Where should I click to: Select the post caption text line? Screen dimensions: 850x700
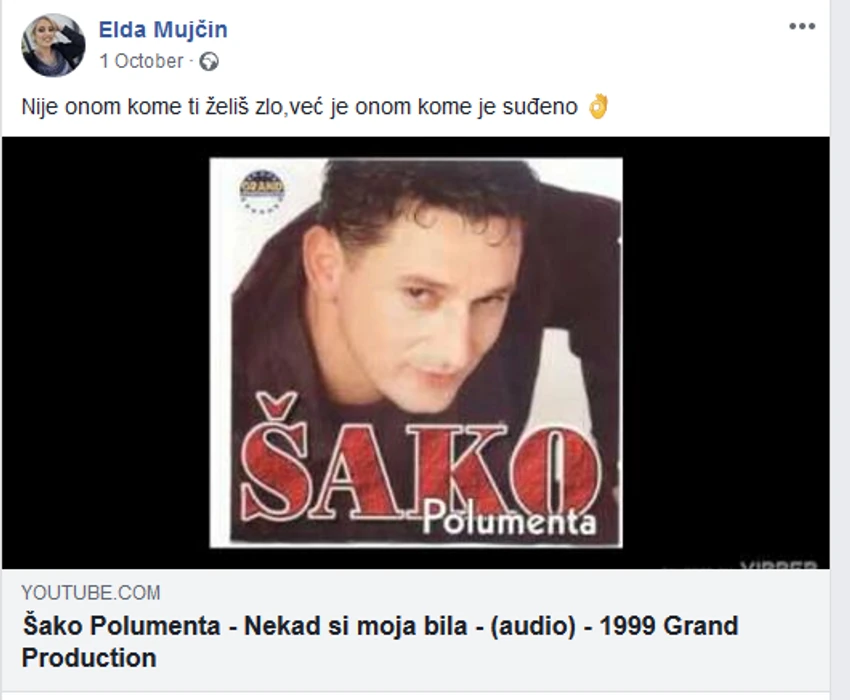point(315,107)
